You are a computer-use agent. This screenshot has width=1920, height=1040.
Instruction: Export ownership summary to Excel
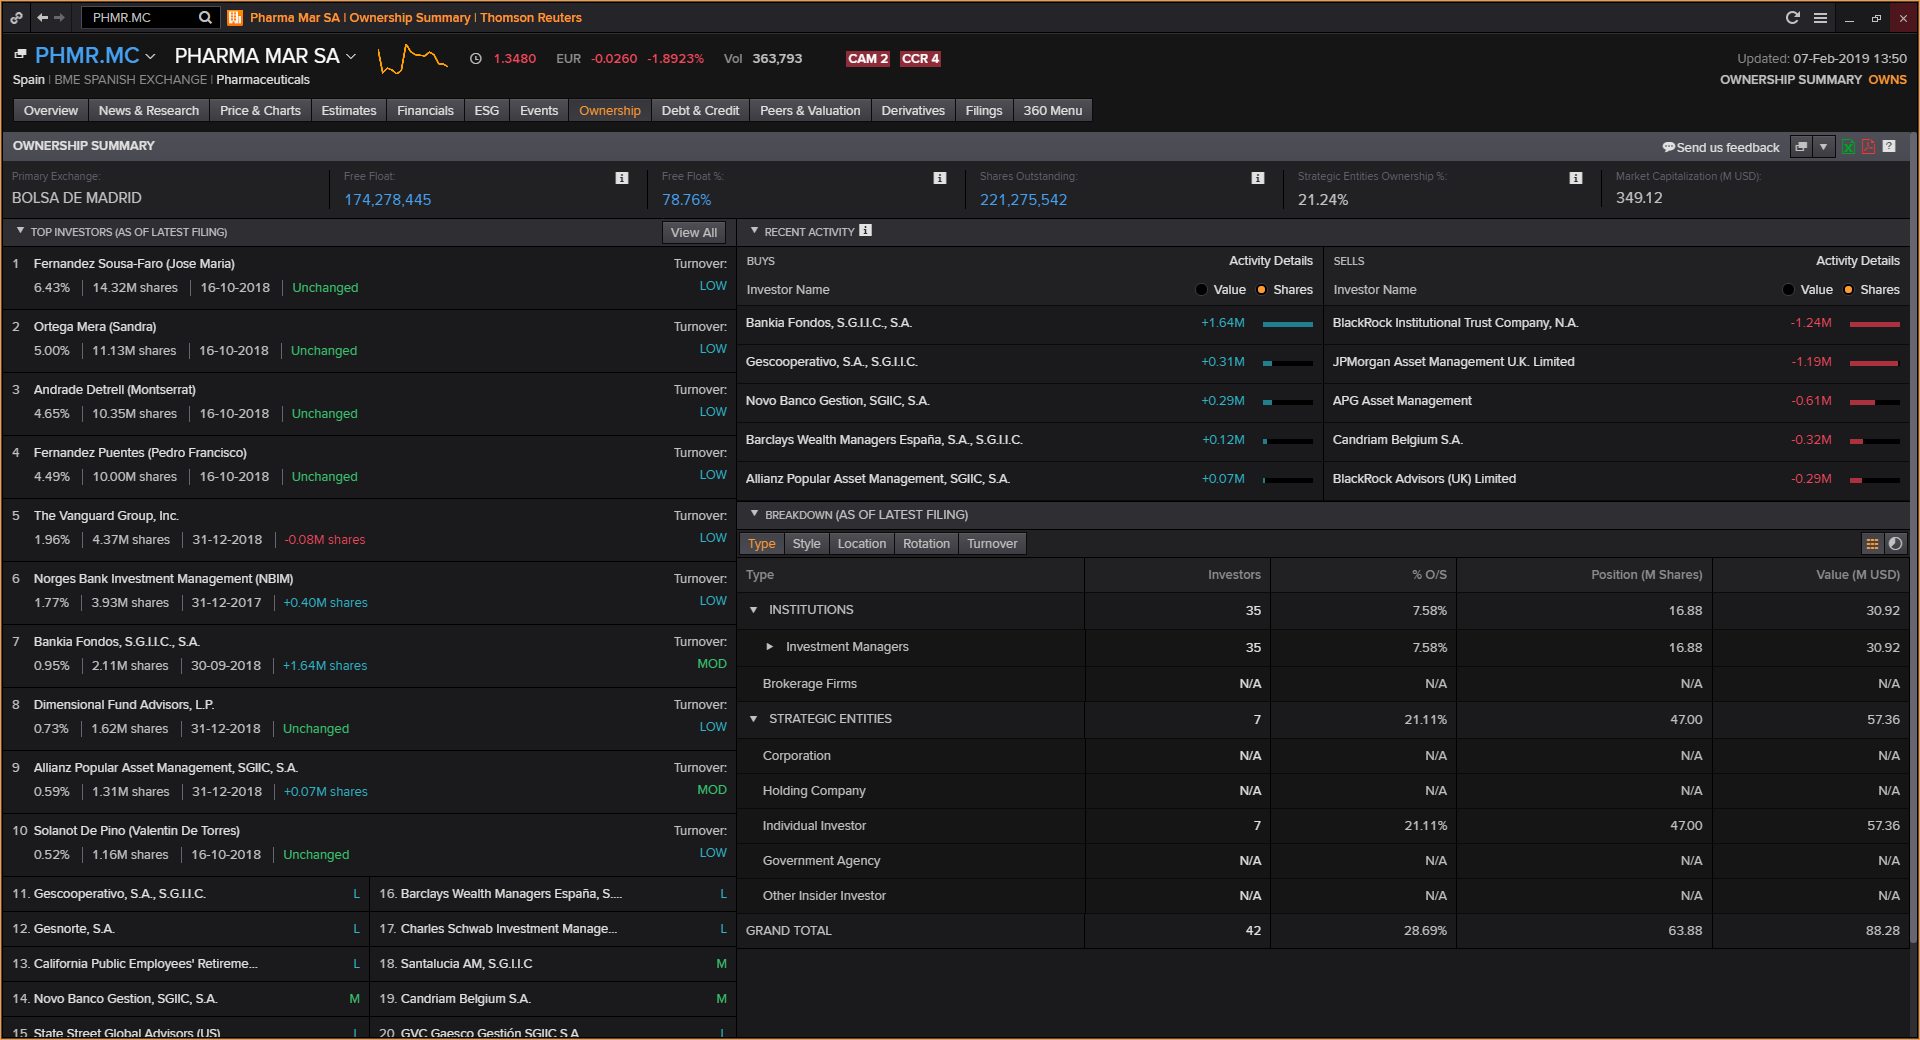pyautogui.click(x=1848, y=147)
